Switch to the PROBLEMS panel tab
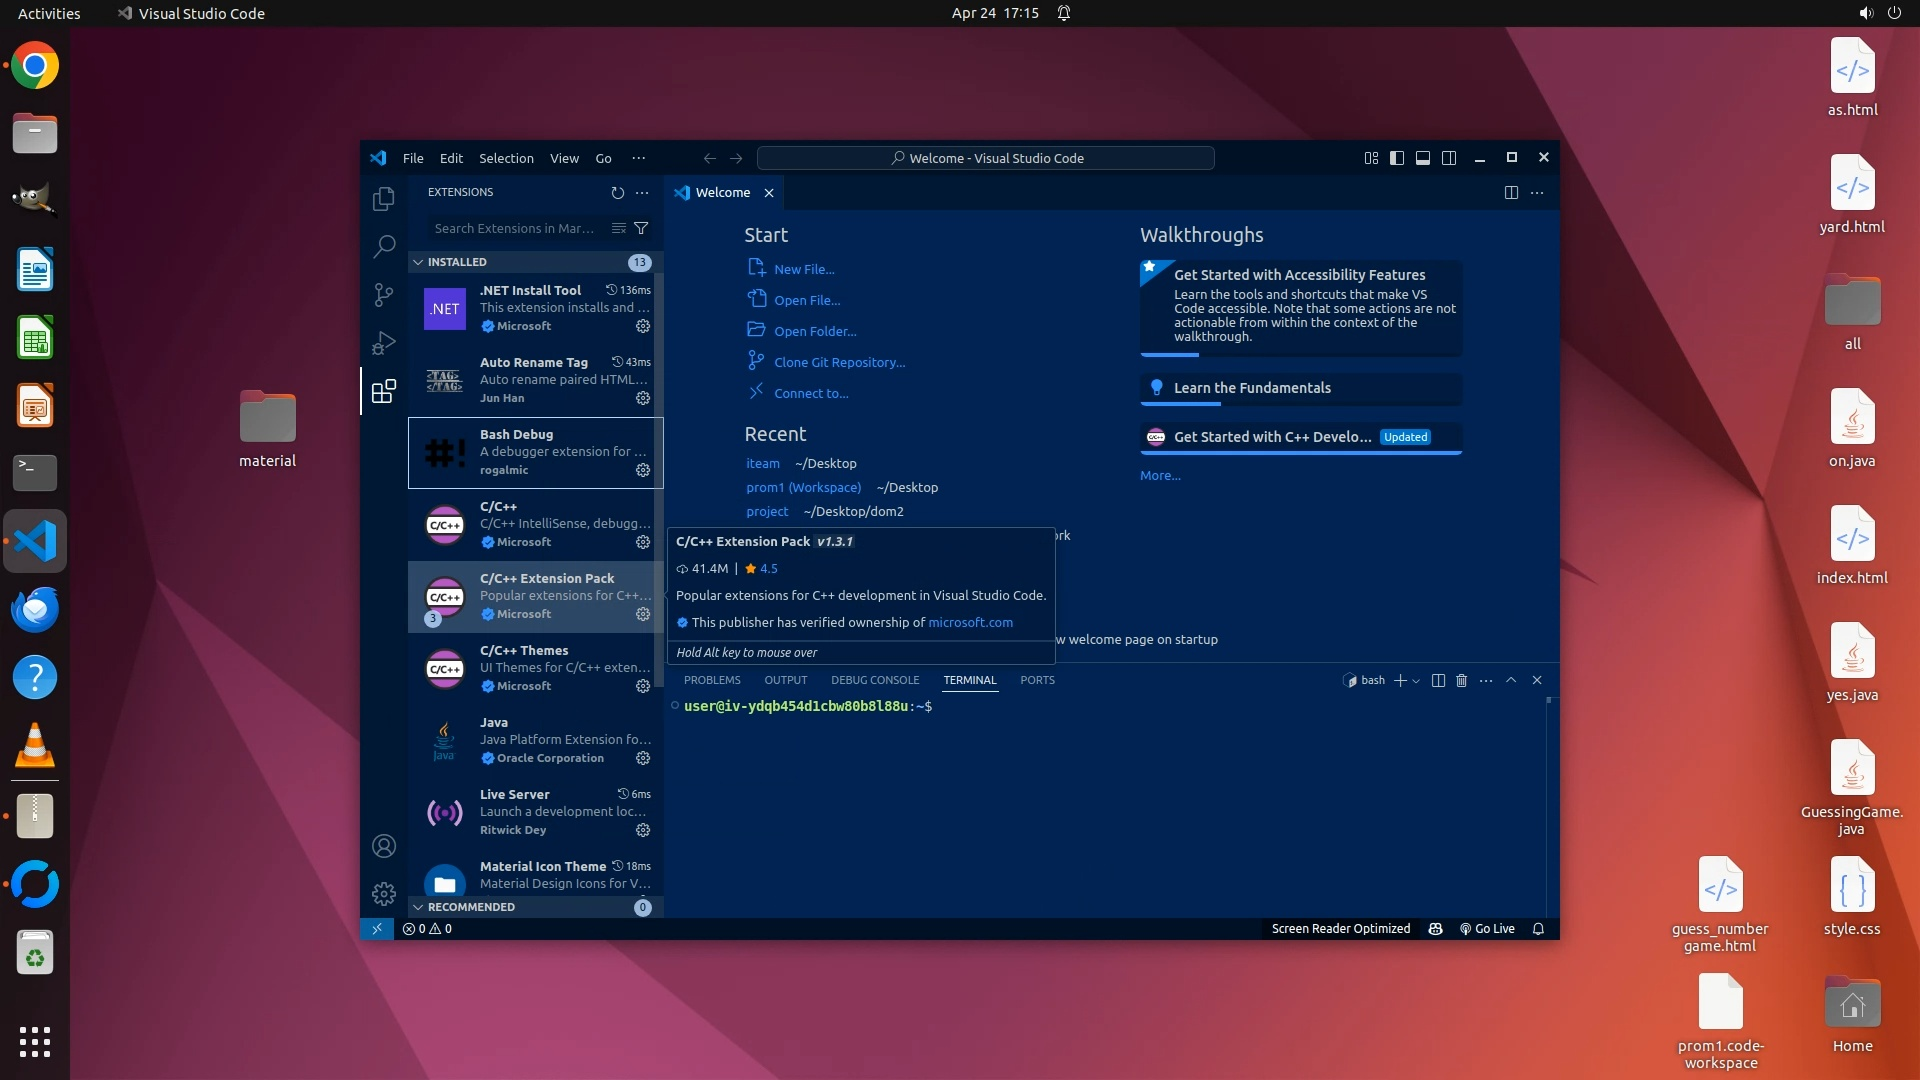1920x1080 pixels. point(712,680)
